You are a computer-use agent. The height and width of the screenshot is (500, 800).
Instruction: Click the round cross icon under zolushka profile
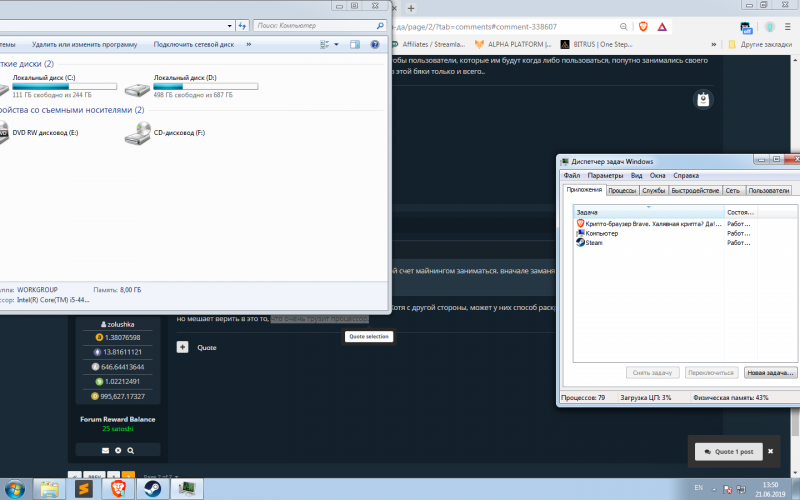pyautogui.click(x=118, y=451)
